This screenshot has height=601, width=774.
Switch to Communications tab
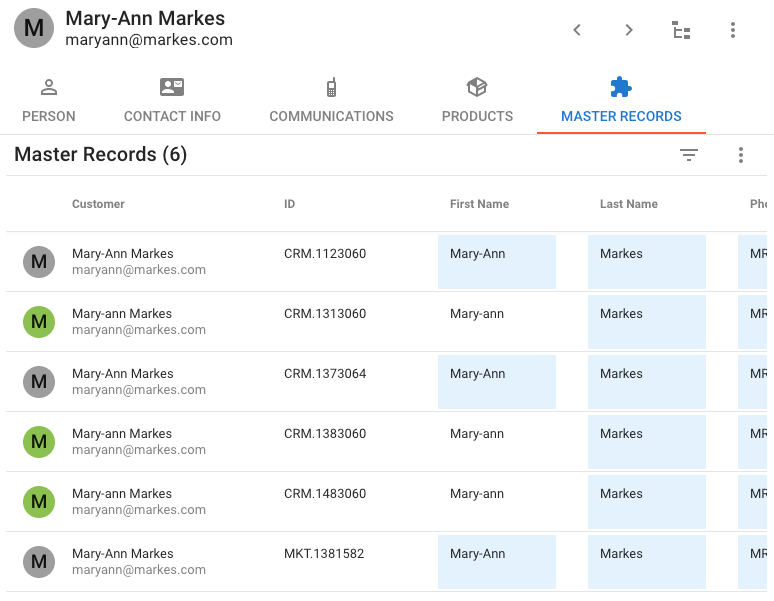pos(331,101)
